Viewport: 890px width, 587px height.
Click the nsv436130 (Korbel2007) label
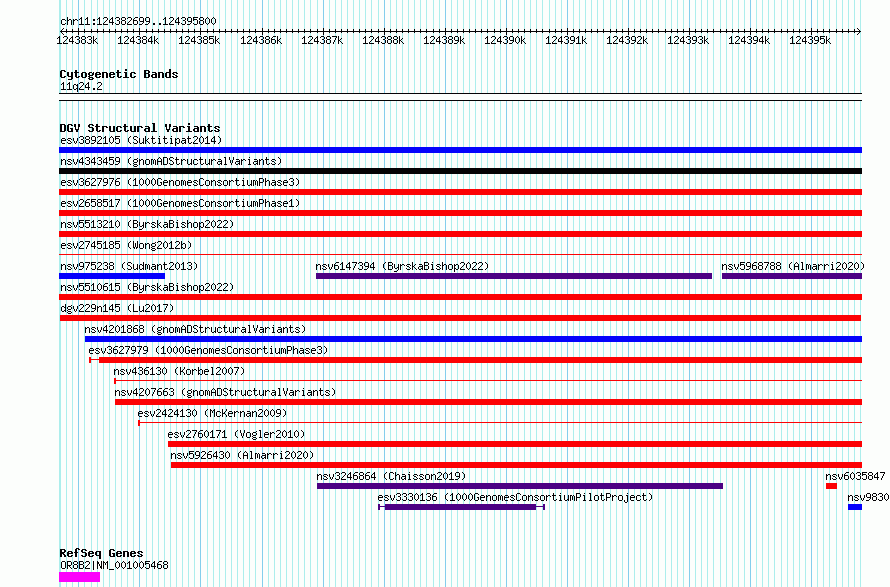click(179, 371)
